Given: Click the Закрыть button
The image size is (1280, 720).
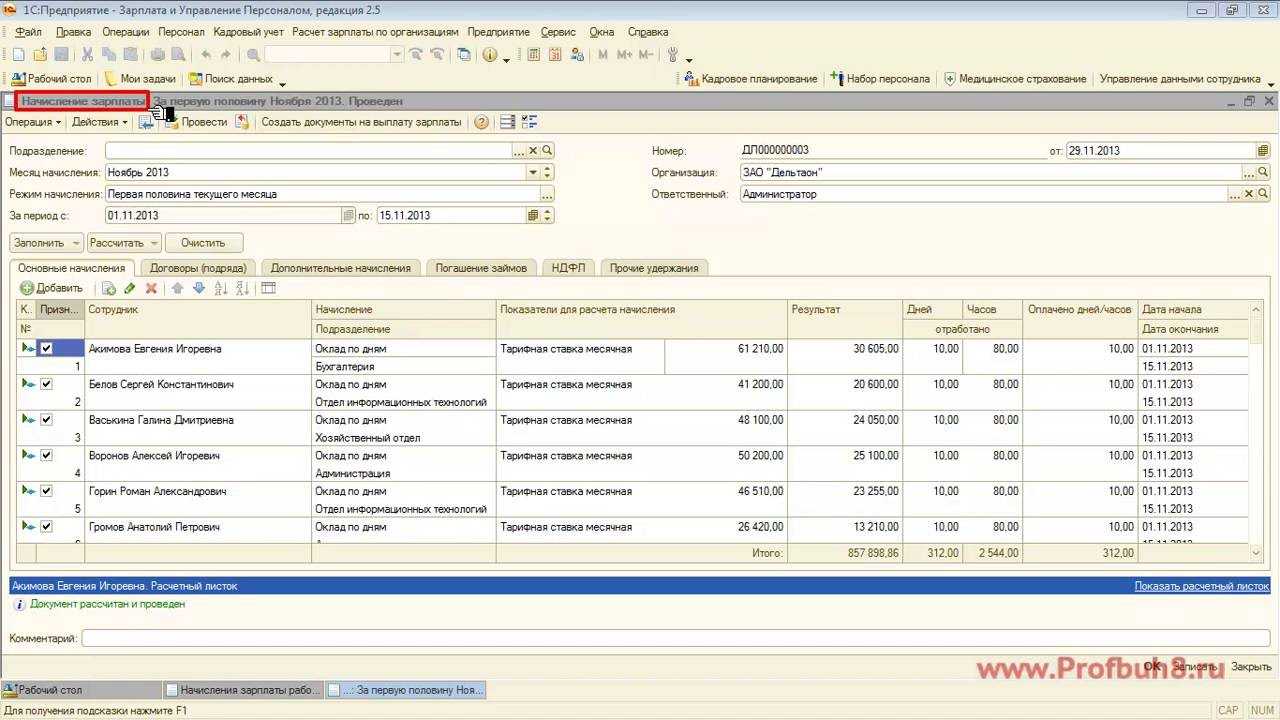Looking at the screenshot, I should click(x=1251, y=666).
